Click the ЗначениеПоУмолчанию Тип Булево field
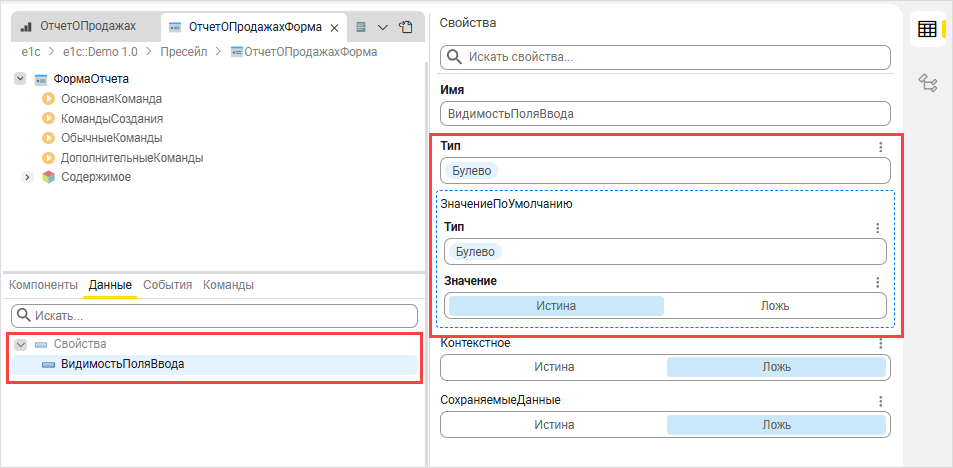Image resolution: width=953 pixels, height=468 pixels. [666, 252]
